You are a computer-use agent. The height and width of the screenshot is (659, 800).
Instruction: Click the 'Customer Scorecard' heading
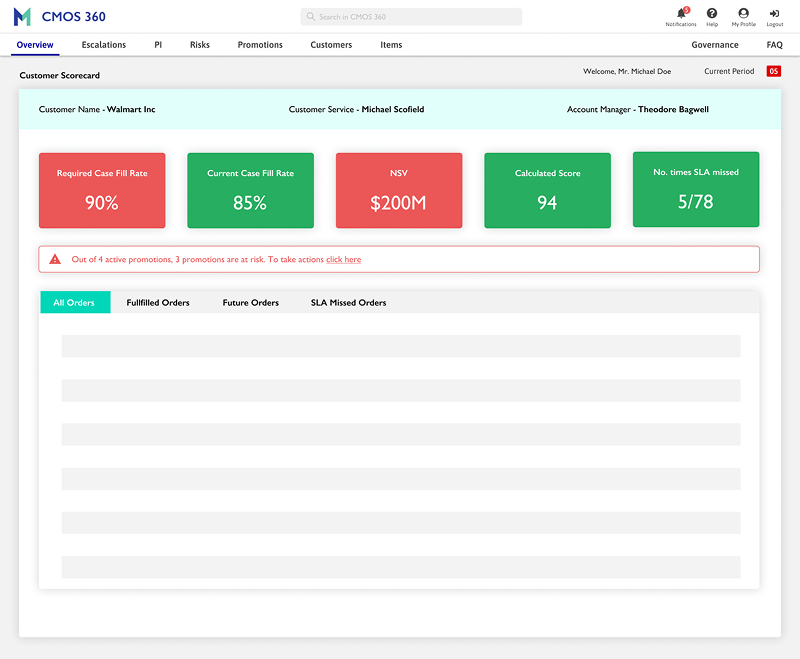(x=60, y=75)
